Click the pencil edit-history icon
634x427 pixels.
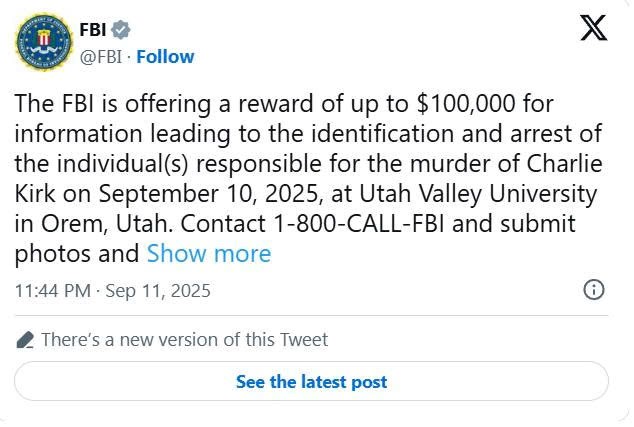click(26, 340)
